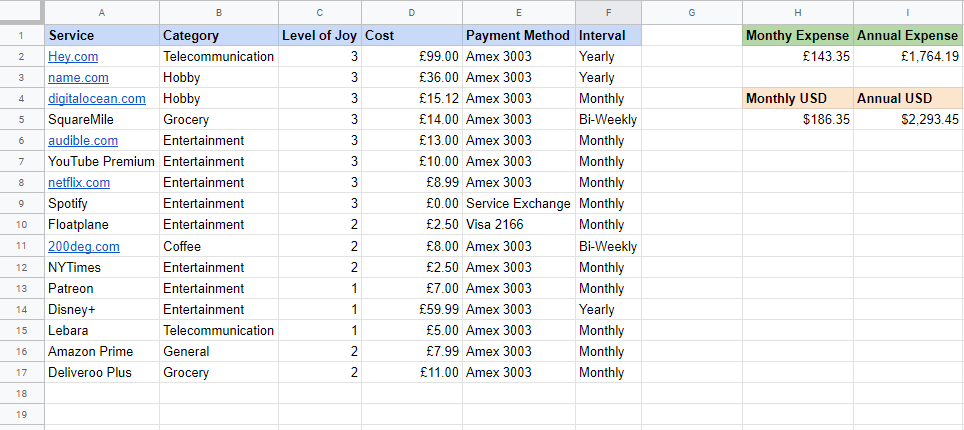This screenshot has width=964, height=430.
Task: Select the £143.35 monthly total cell
Action: (x=797, y=57)
